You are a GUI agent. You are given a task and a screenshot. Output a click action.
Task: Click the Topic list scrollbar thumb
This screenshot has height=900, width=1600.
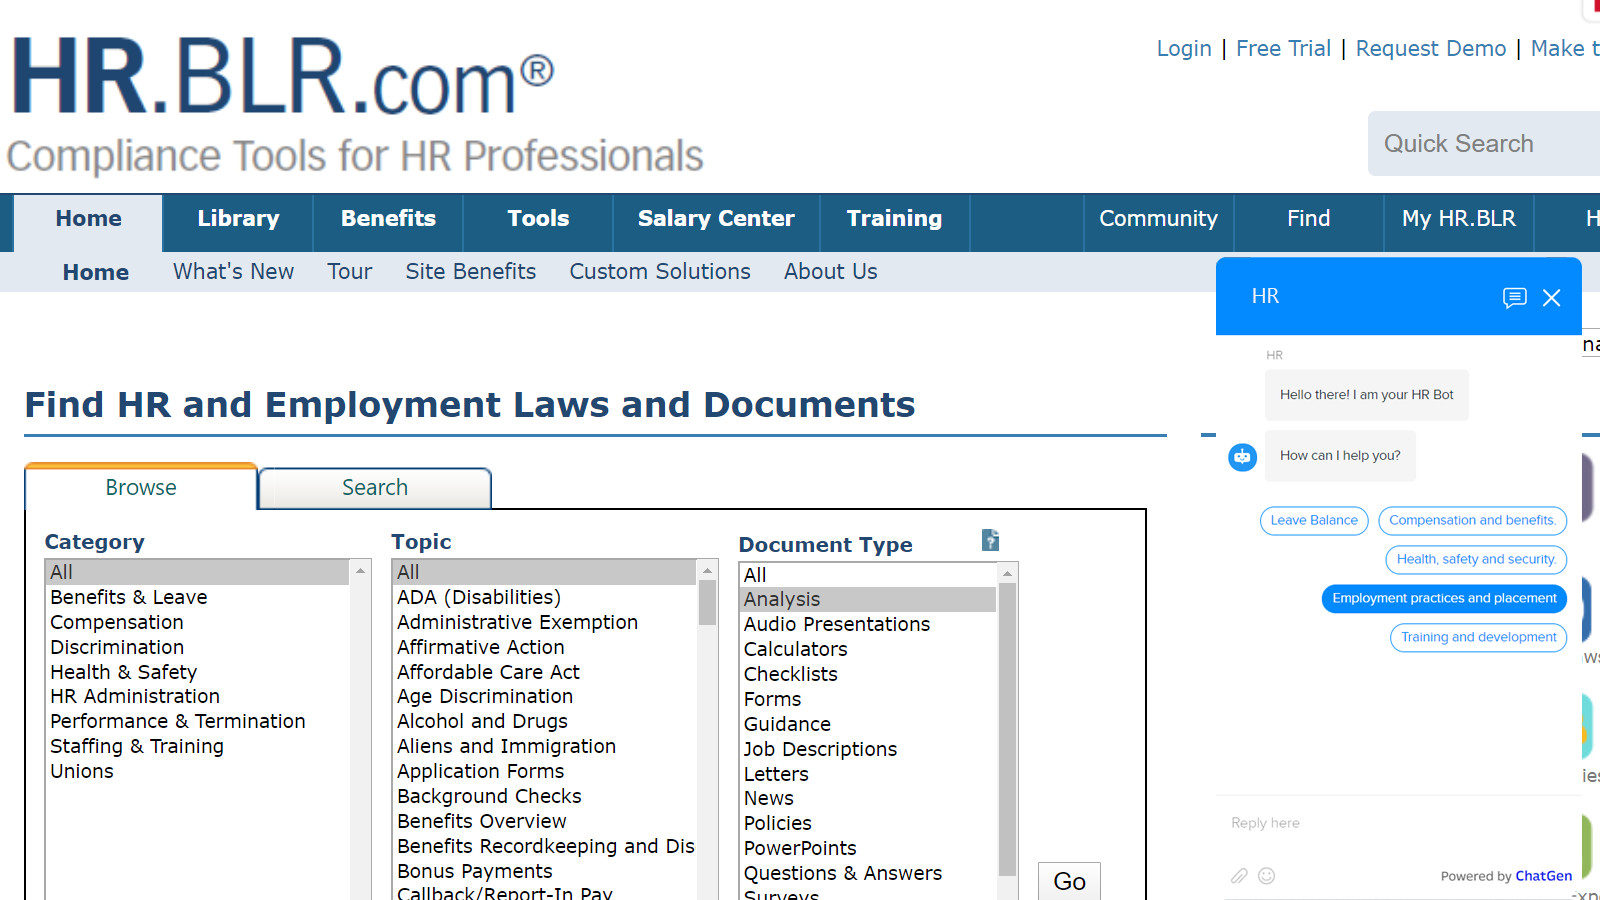(707, 603)
